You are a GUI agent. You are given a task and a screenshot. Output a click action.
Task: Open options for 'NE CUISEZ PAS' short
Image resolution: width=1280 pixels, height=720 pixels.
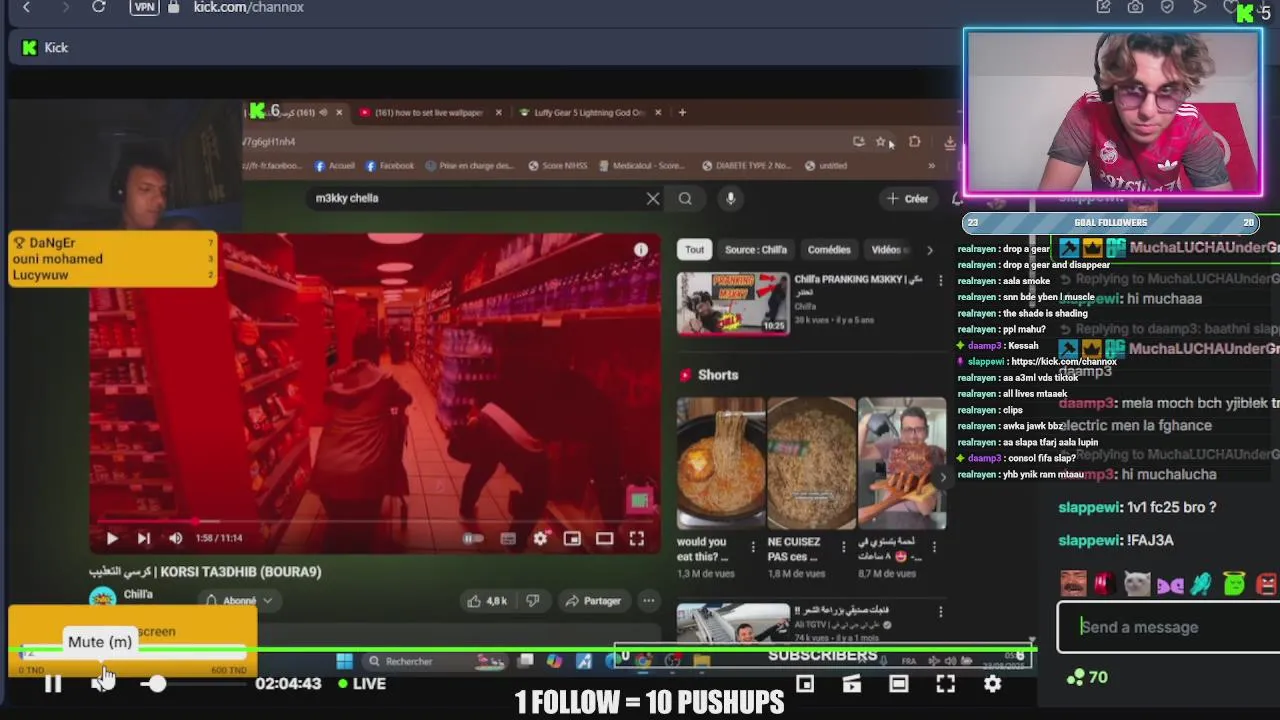point(843,546)
